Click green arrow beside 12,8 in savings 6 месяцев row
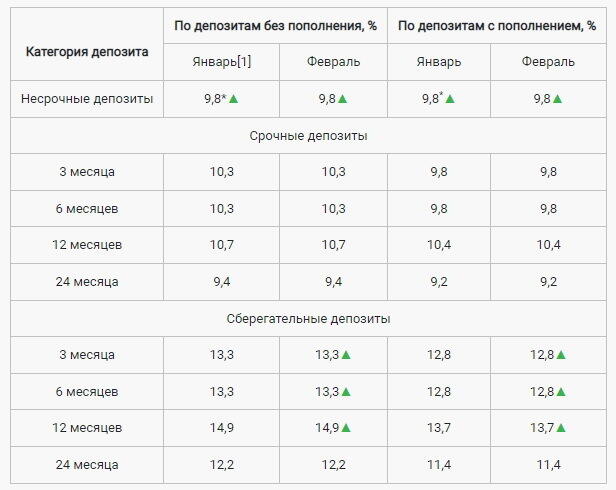 tap(561, 391)
